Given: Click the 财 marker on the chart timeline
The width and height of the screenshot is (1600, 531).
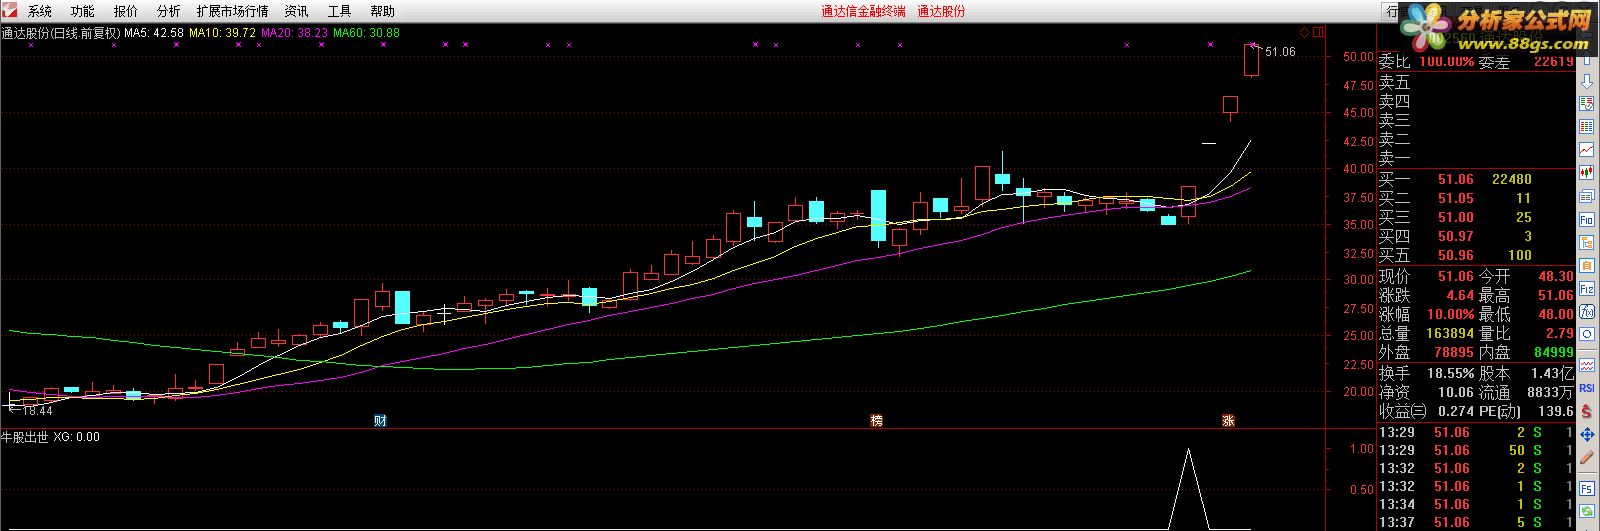Looking at the screenshot, I should tap(380, 421).
